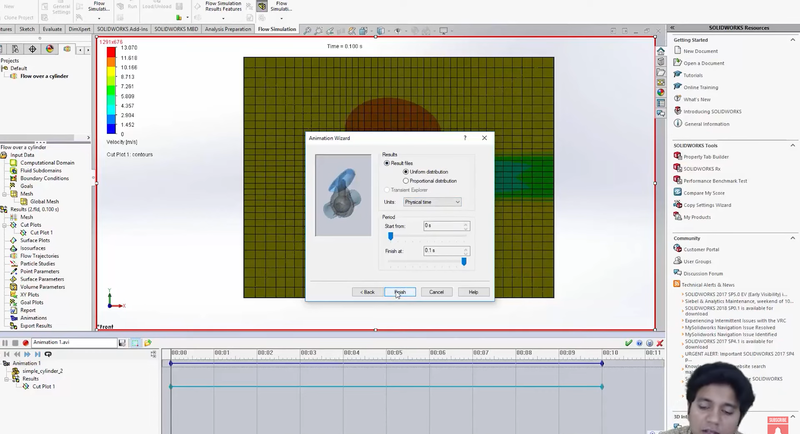800x434 pixels.
Task: Collapse the SOLIDWORKS Tools section
Action: click(x=792, y=145)
